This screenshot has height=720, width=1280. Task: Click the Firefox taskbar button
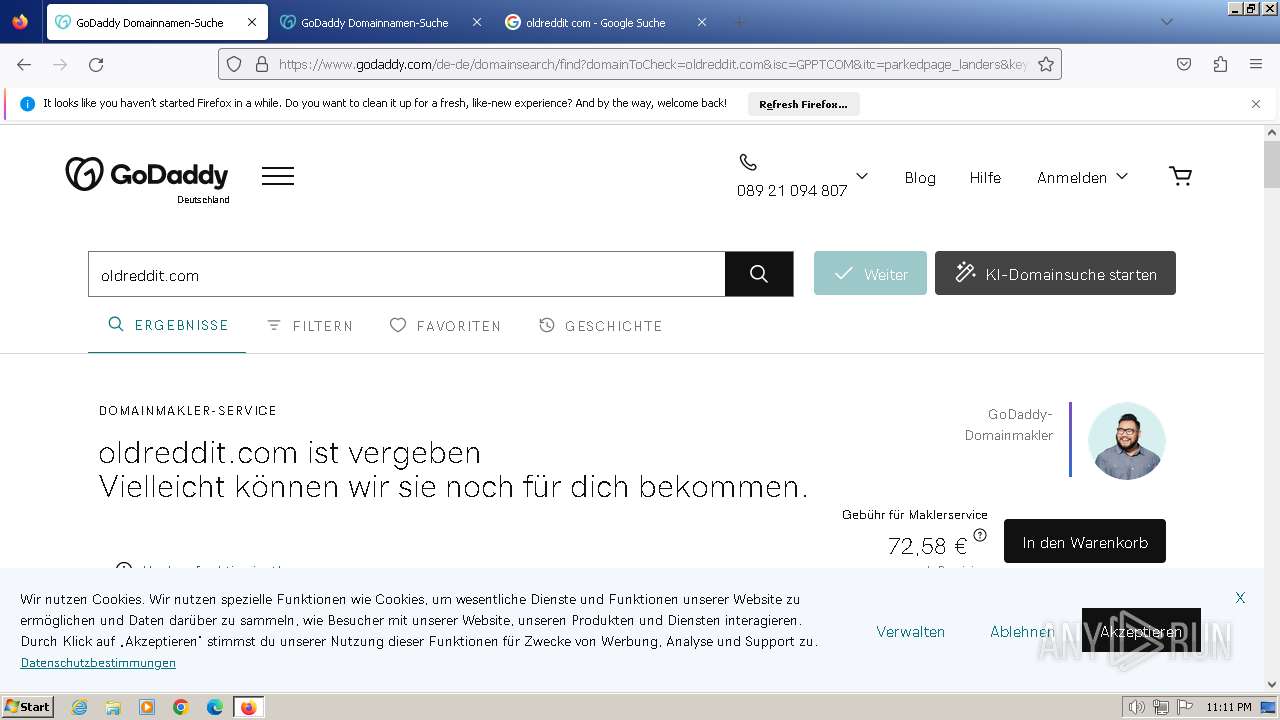249,707
